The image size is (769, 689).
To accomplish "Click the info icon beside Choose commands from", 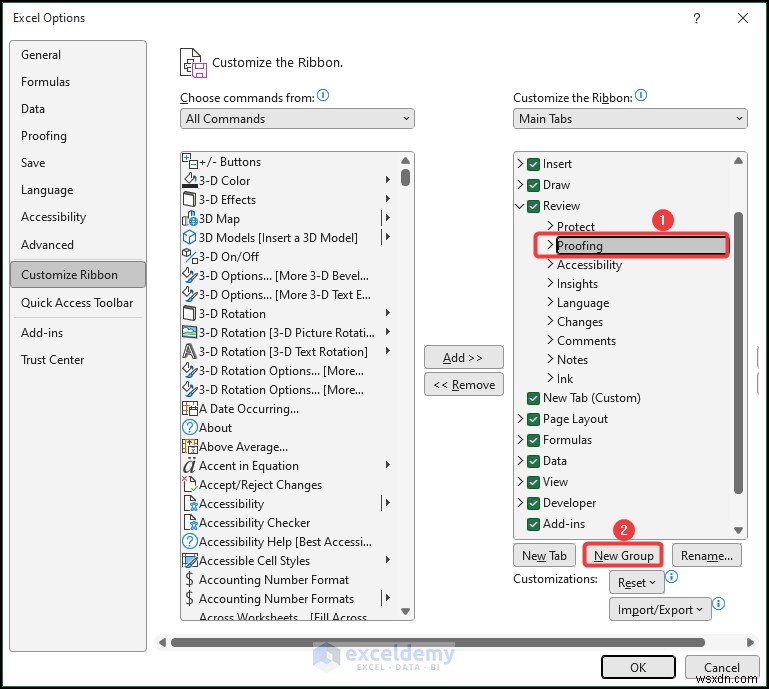I will 323,95.
